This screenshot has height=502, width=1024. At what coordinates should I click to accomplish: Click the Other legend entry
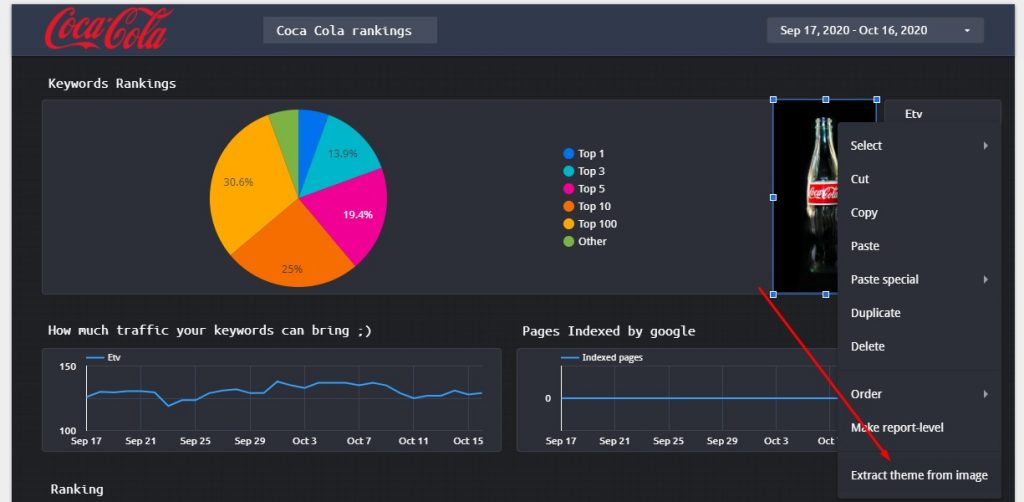tap(585, 242)
